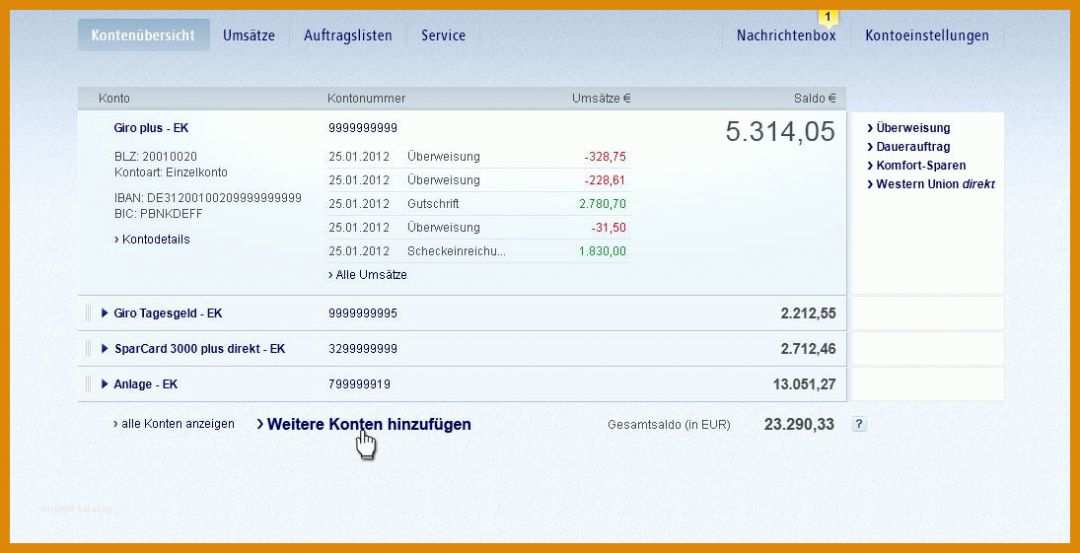Click the Giro plus balance 5.314,05
The height and width of the screenshot is (553, 1080).
click(x=780, y=132)
